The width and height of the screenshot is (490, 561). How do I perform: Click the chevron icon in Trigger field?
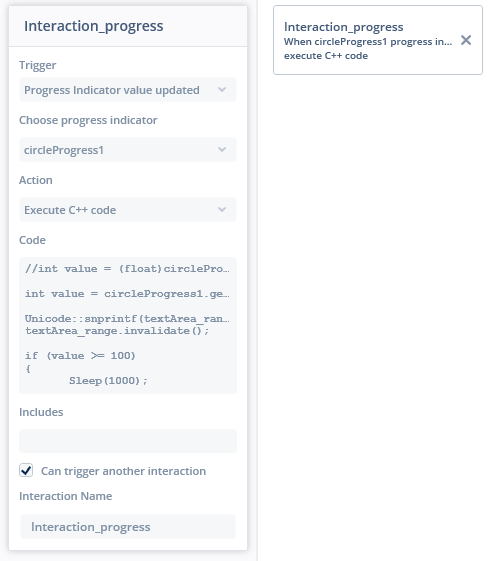click(x=222, y=89)
